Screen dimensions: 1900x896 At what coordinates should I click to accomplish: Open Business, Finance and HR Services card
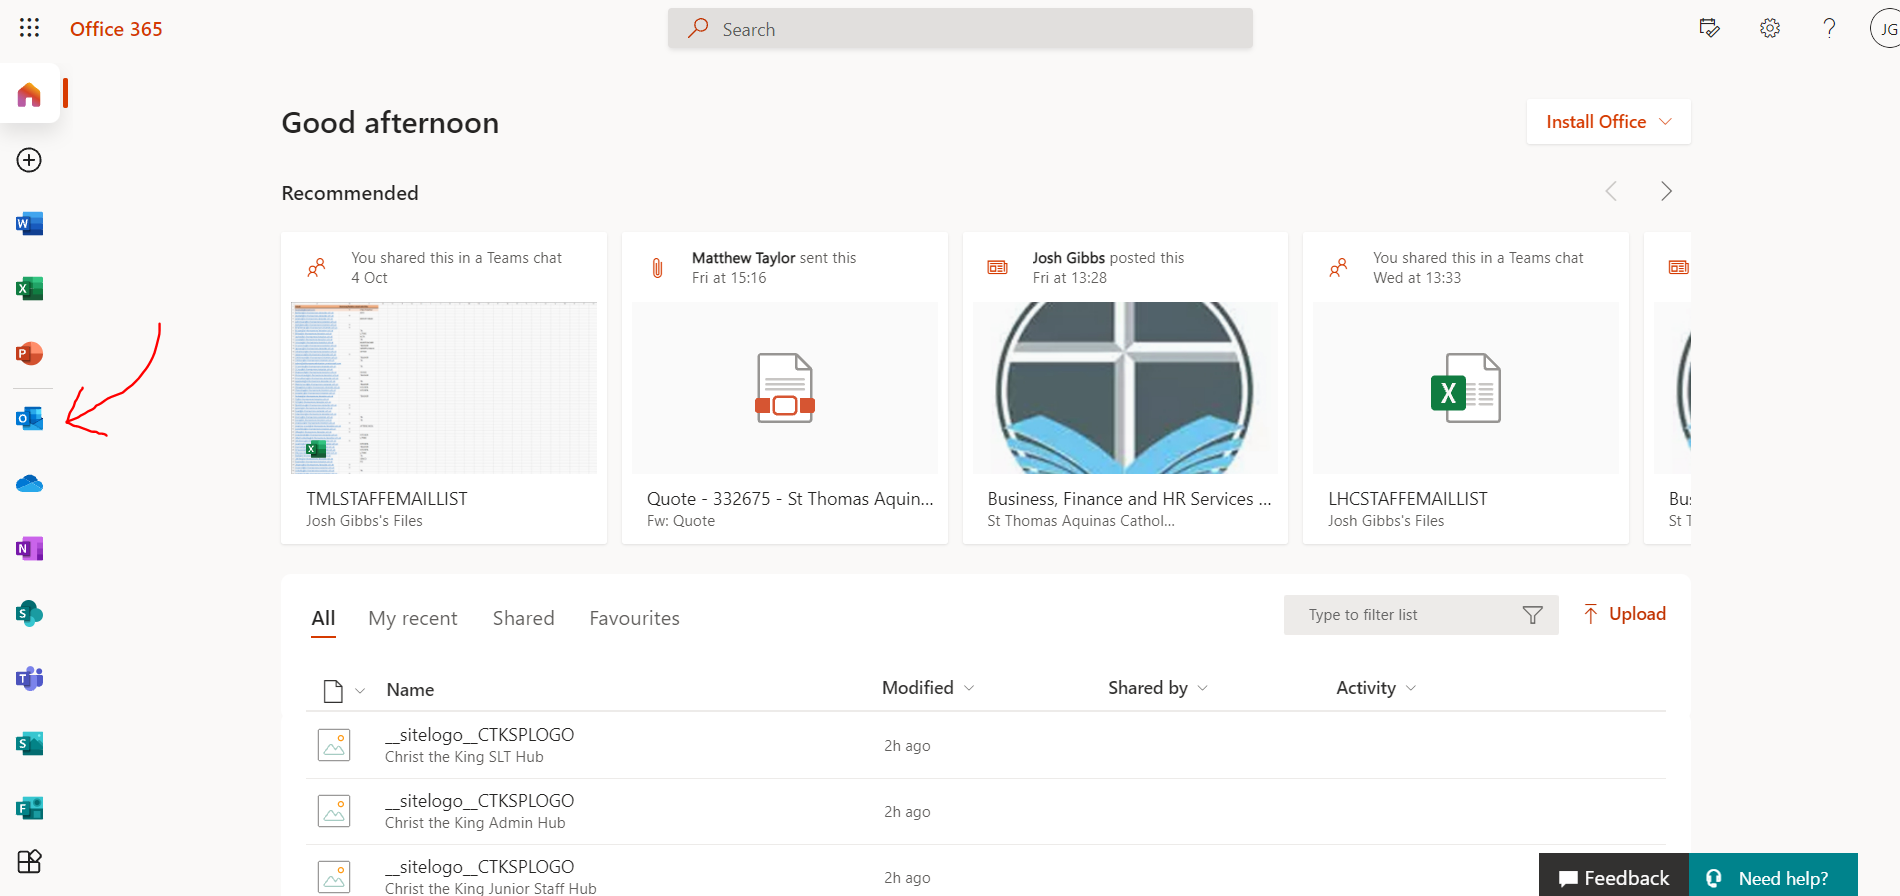pyautogui.click(x=1125, y=388)
